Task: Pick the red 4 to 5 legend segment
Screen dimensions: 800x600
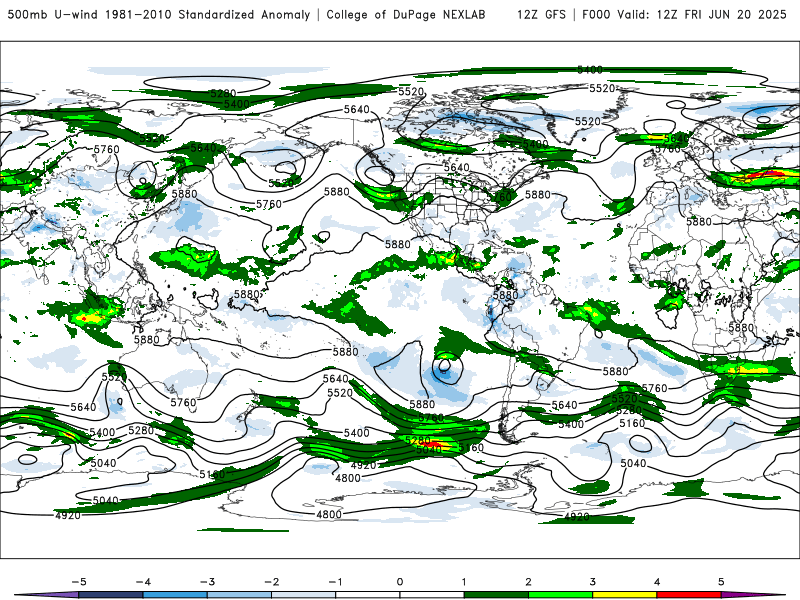Action: point(689,595)
